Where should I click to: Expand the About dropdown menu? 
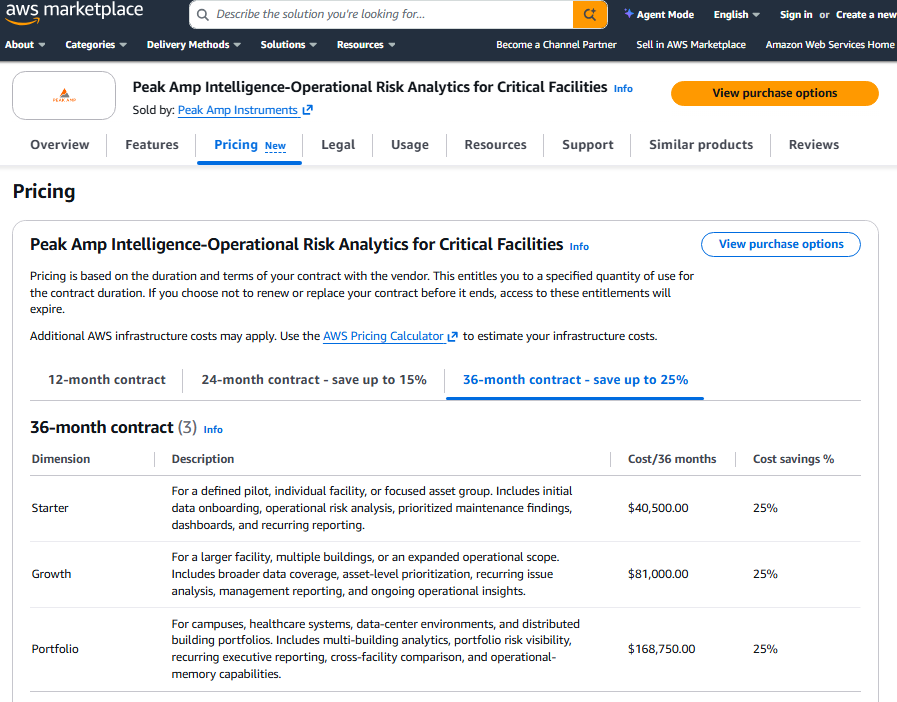(x=25, y=45)
